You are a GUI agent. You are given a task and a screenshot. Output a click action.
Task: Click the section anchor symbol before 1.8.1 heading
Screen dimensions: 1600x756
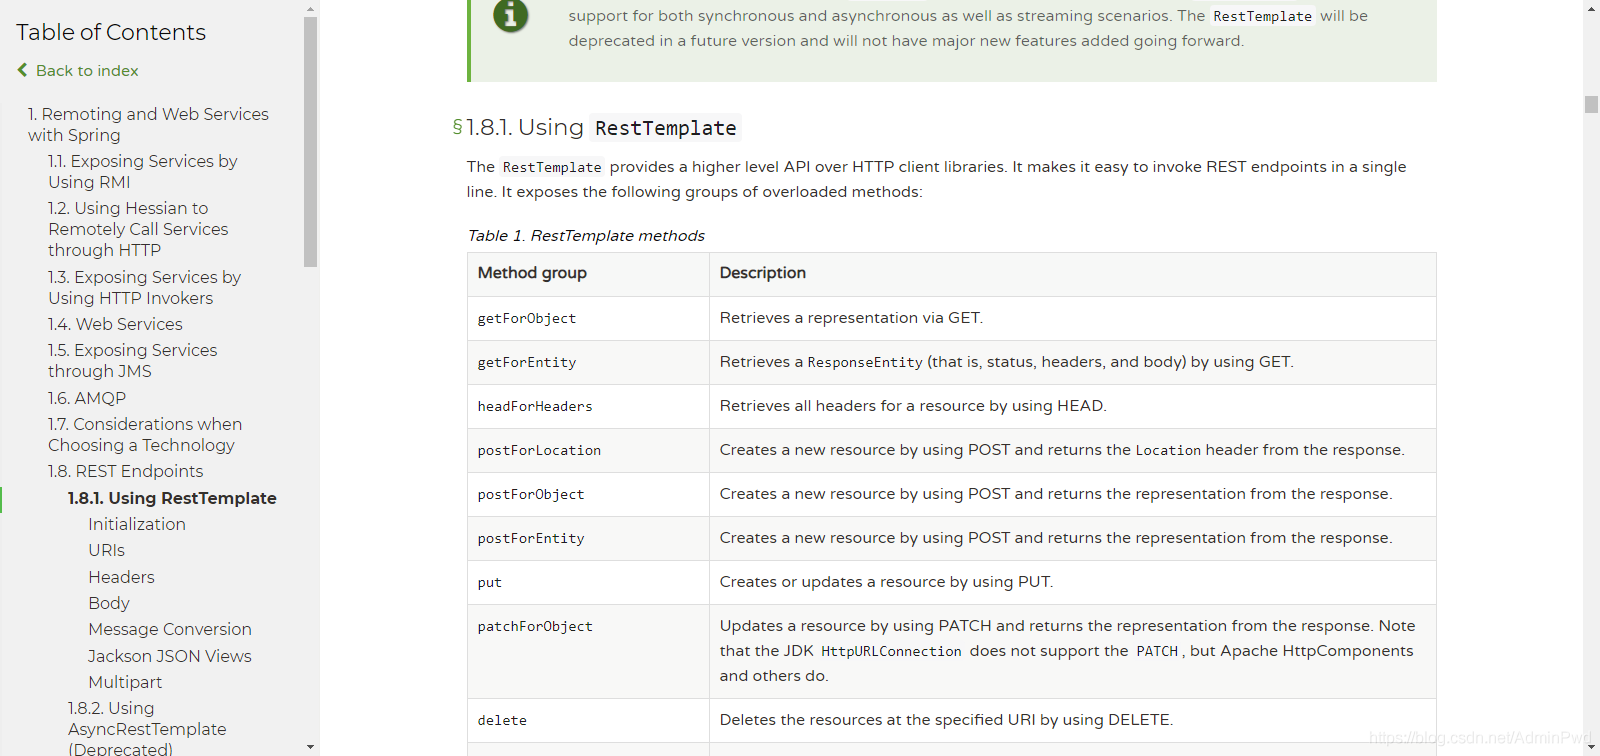point(457,127)
